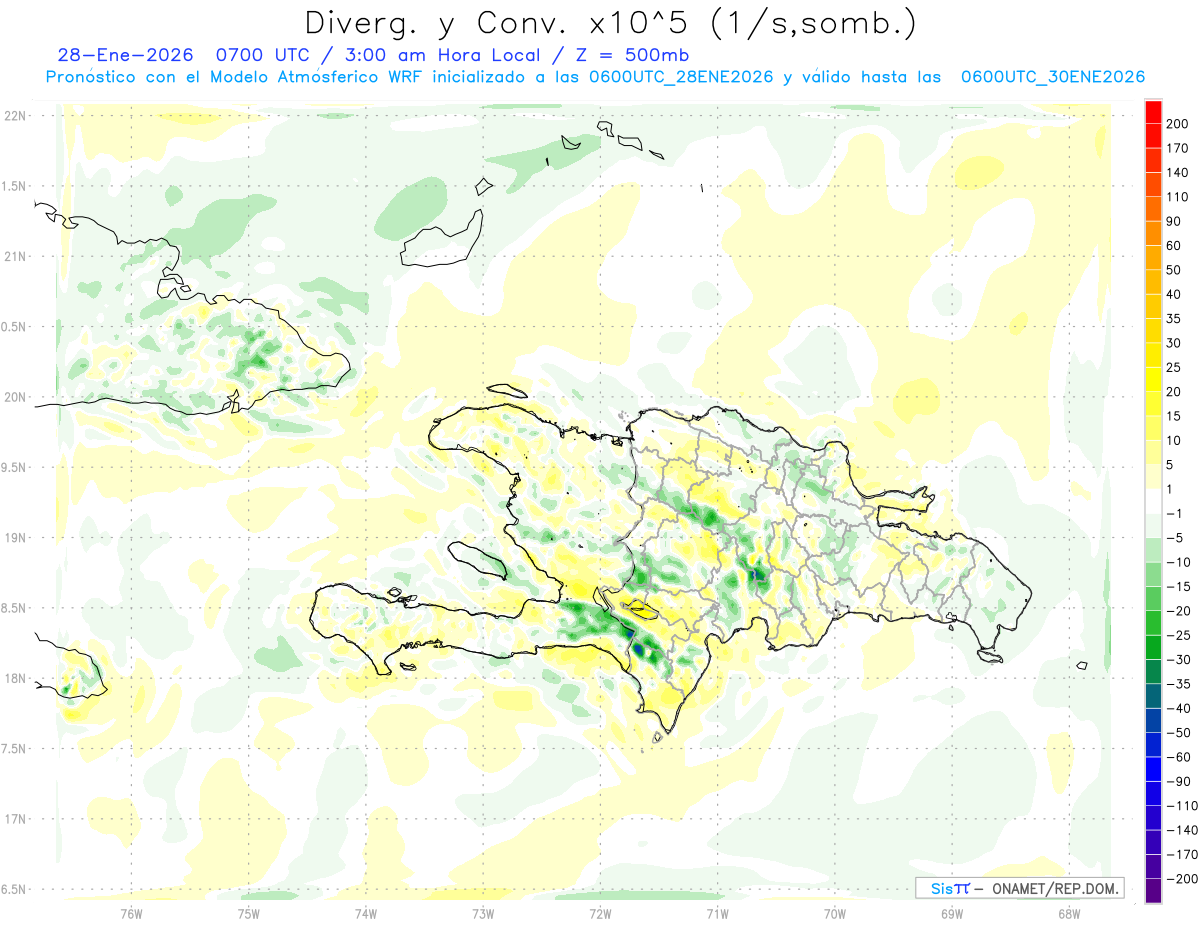Click the dark purple colorbar segment below -200
This screenshot has height=927, width=1200.
click(1153, 891)
